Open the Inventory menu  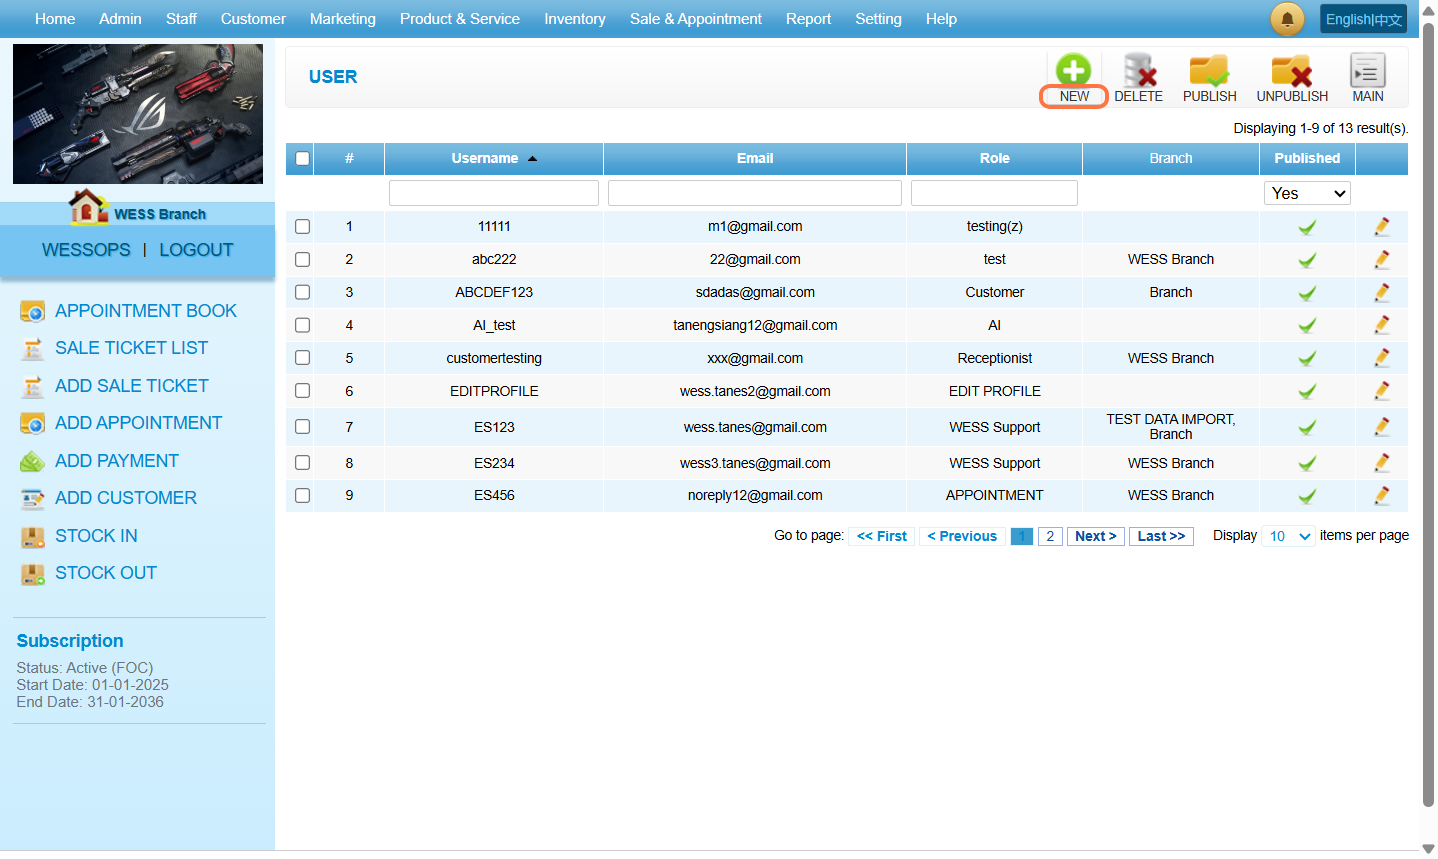click(575, 19)
